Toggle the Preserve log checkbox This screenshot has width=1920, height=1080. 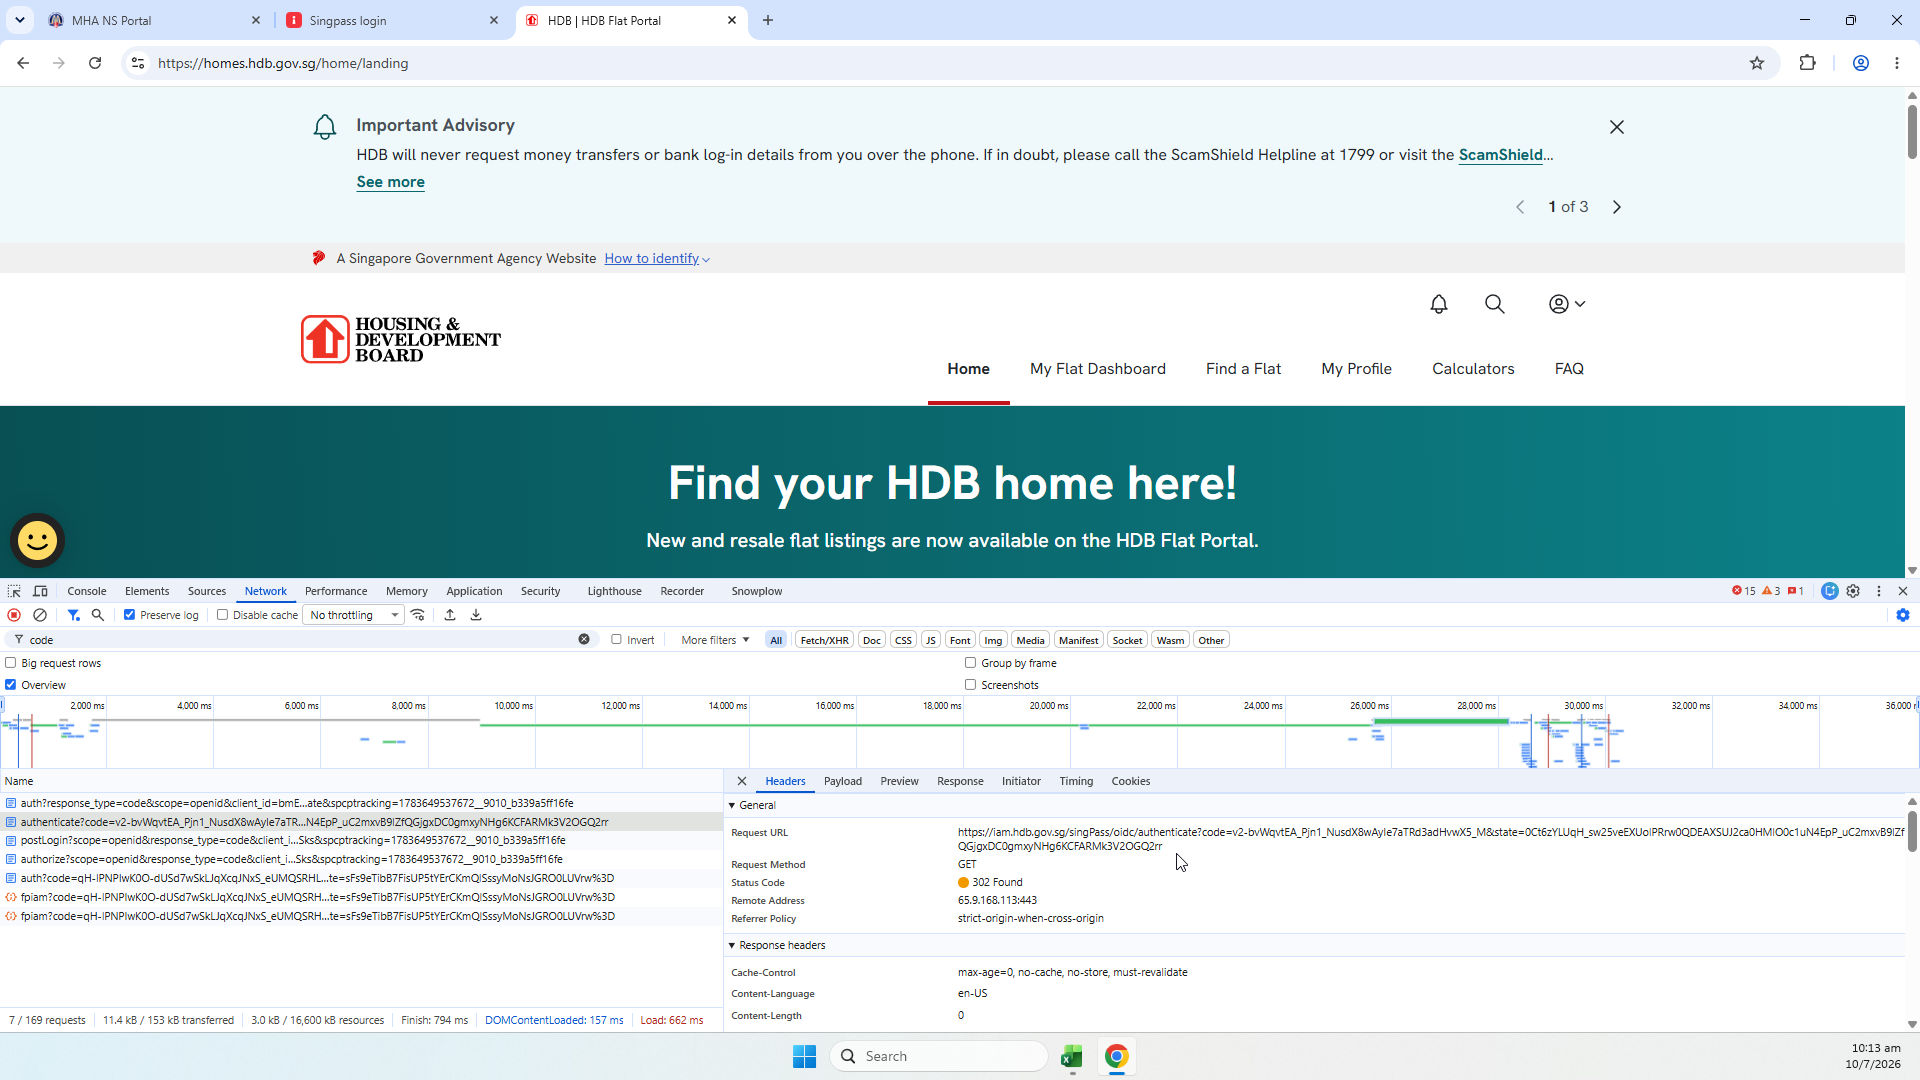point(129,615)
